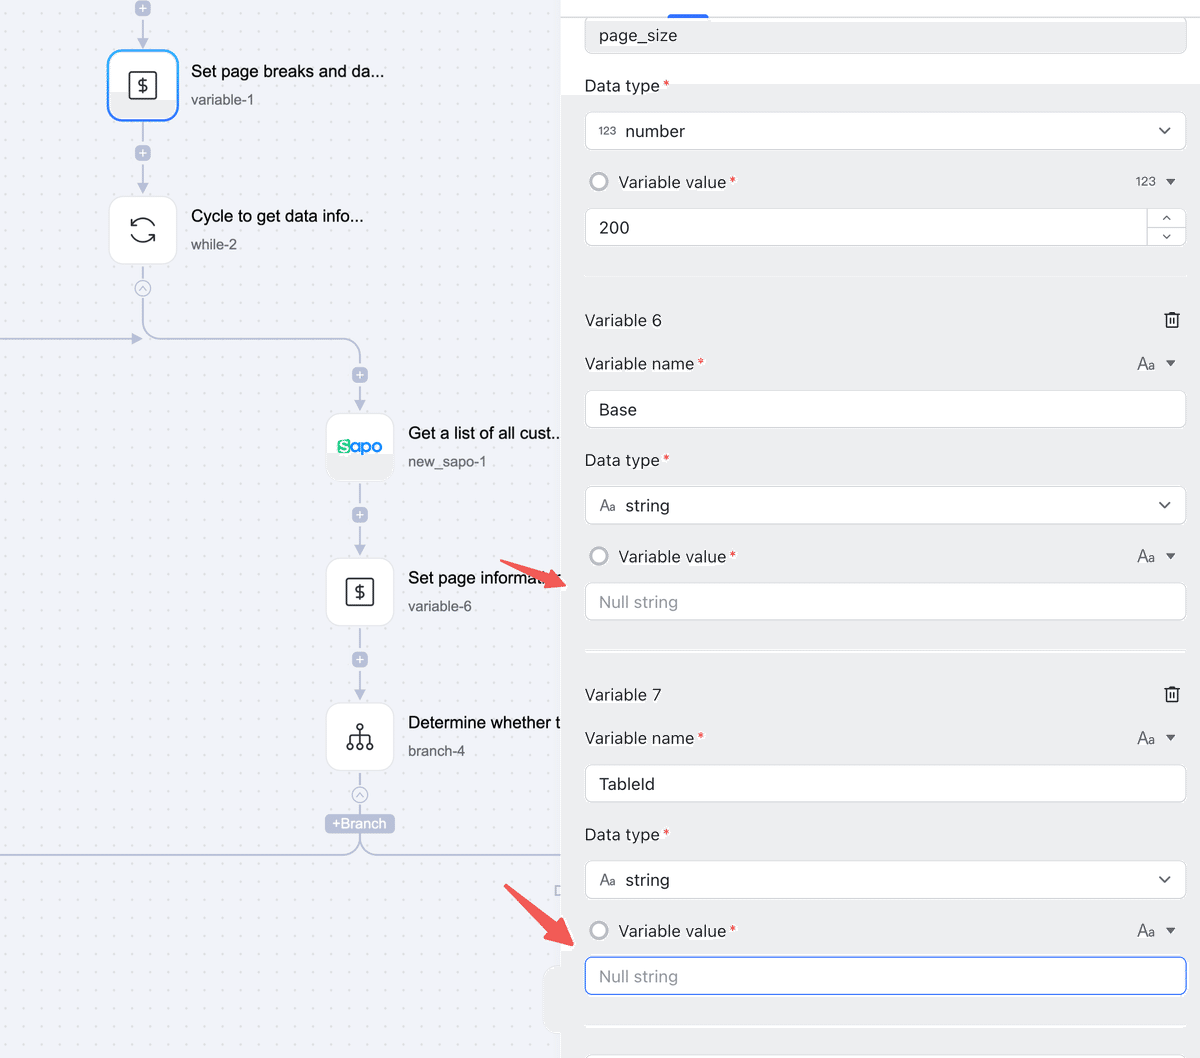Toggle Variable 7 Variable value radio

599,931
